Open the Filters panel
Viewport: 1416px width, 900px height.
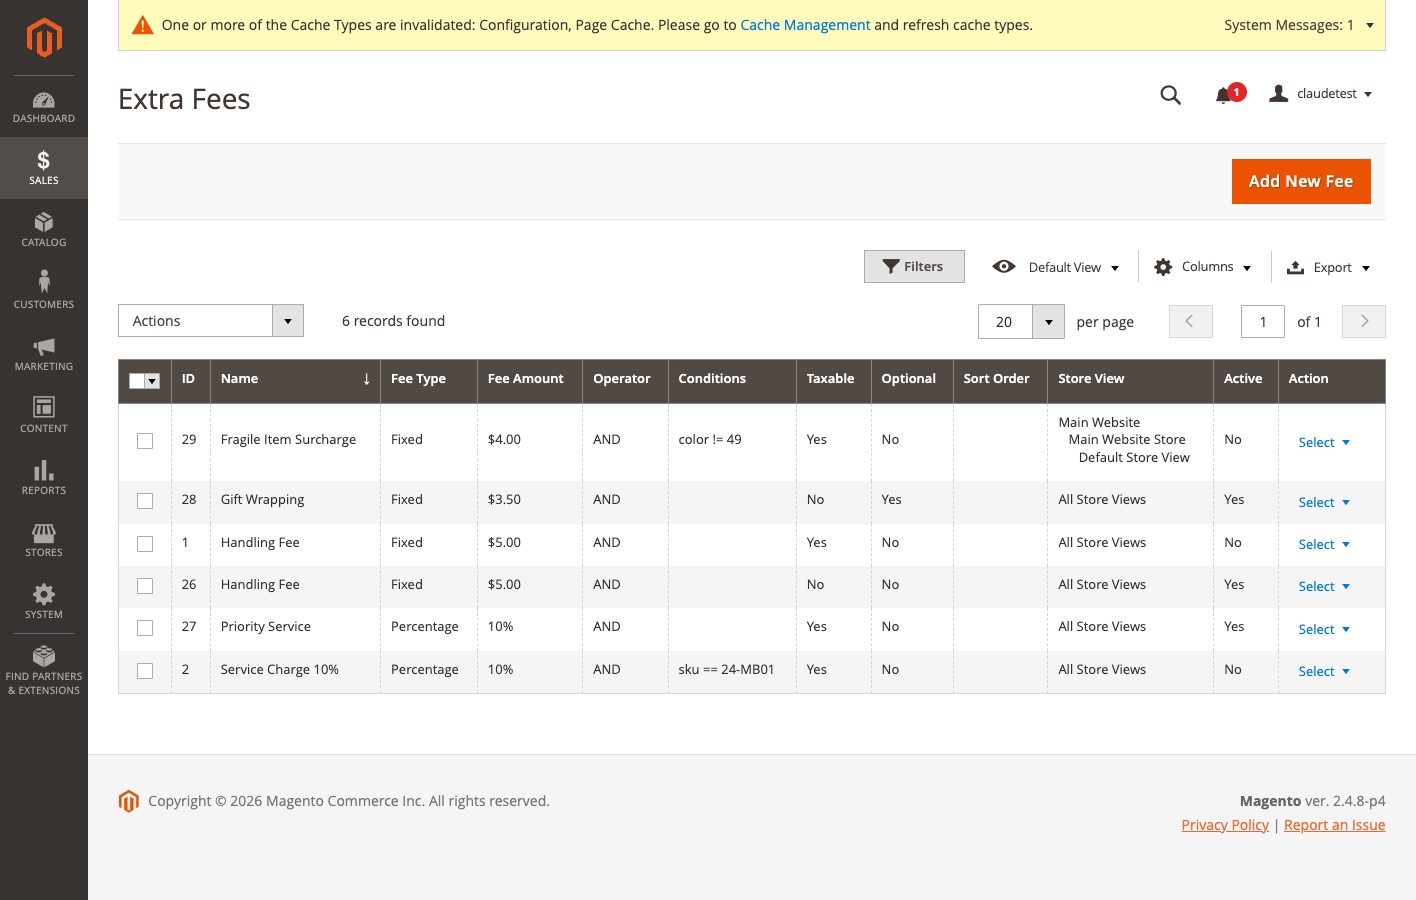tap(914, 267)
